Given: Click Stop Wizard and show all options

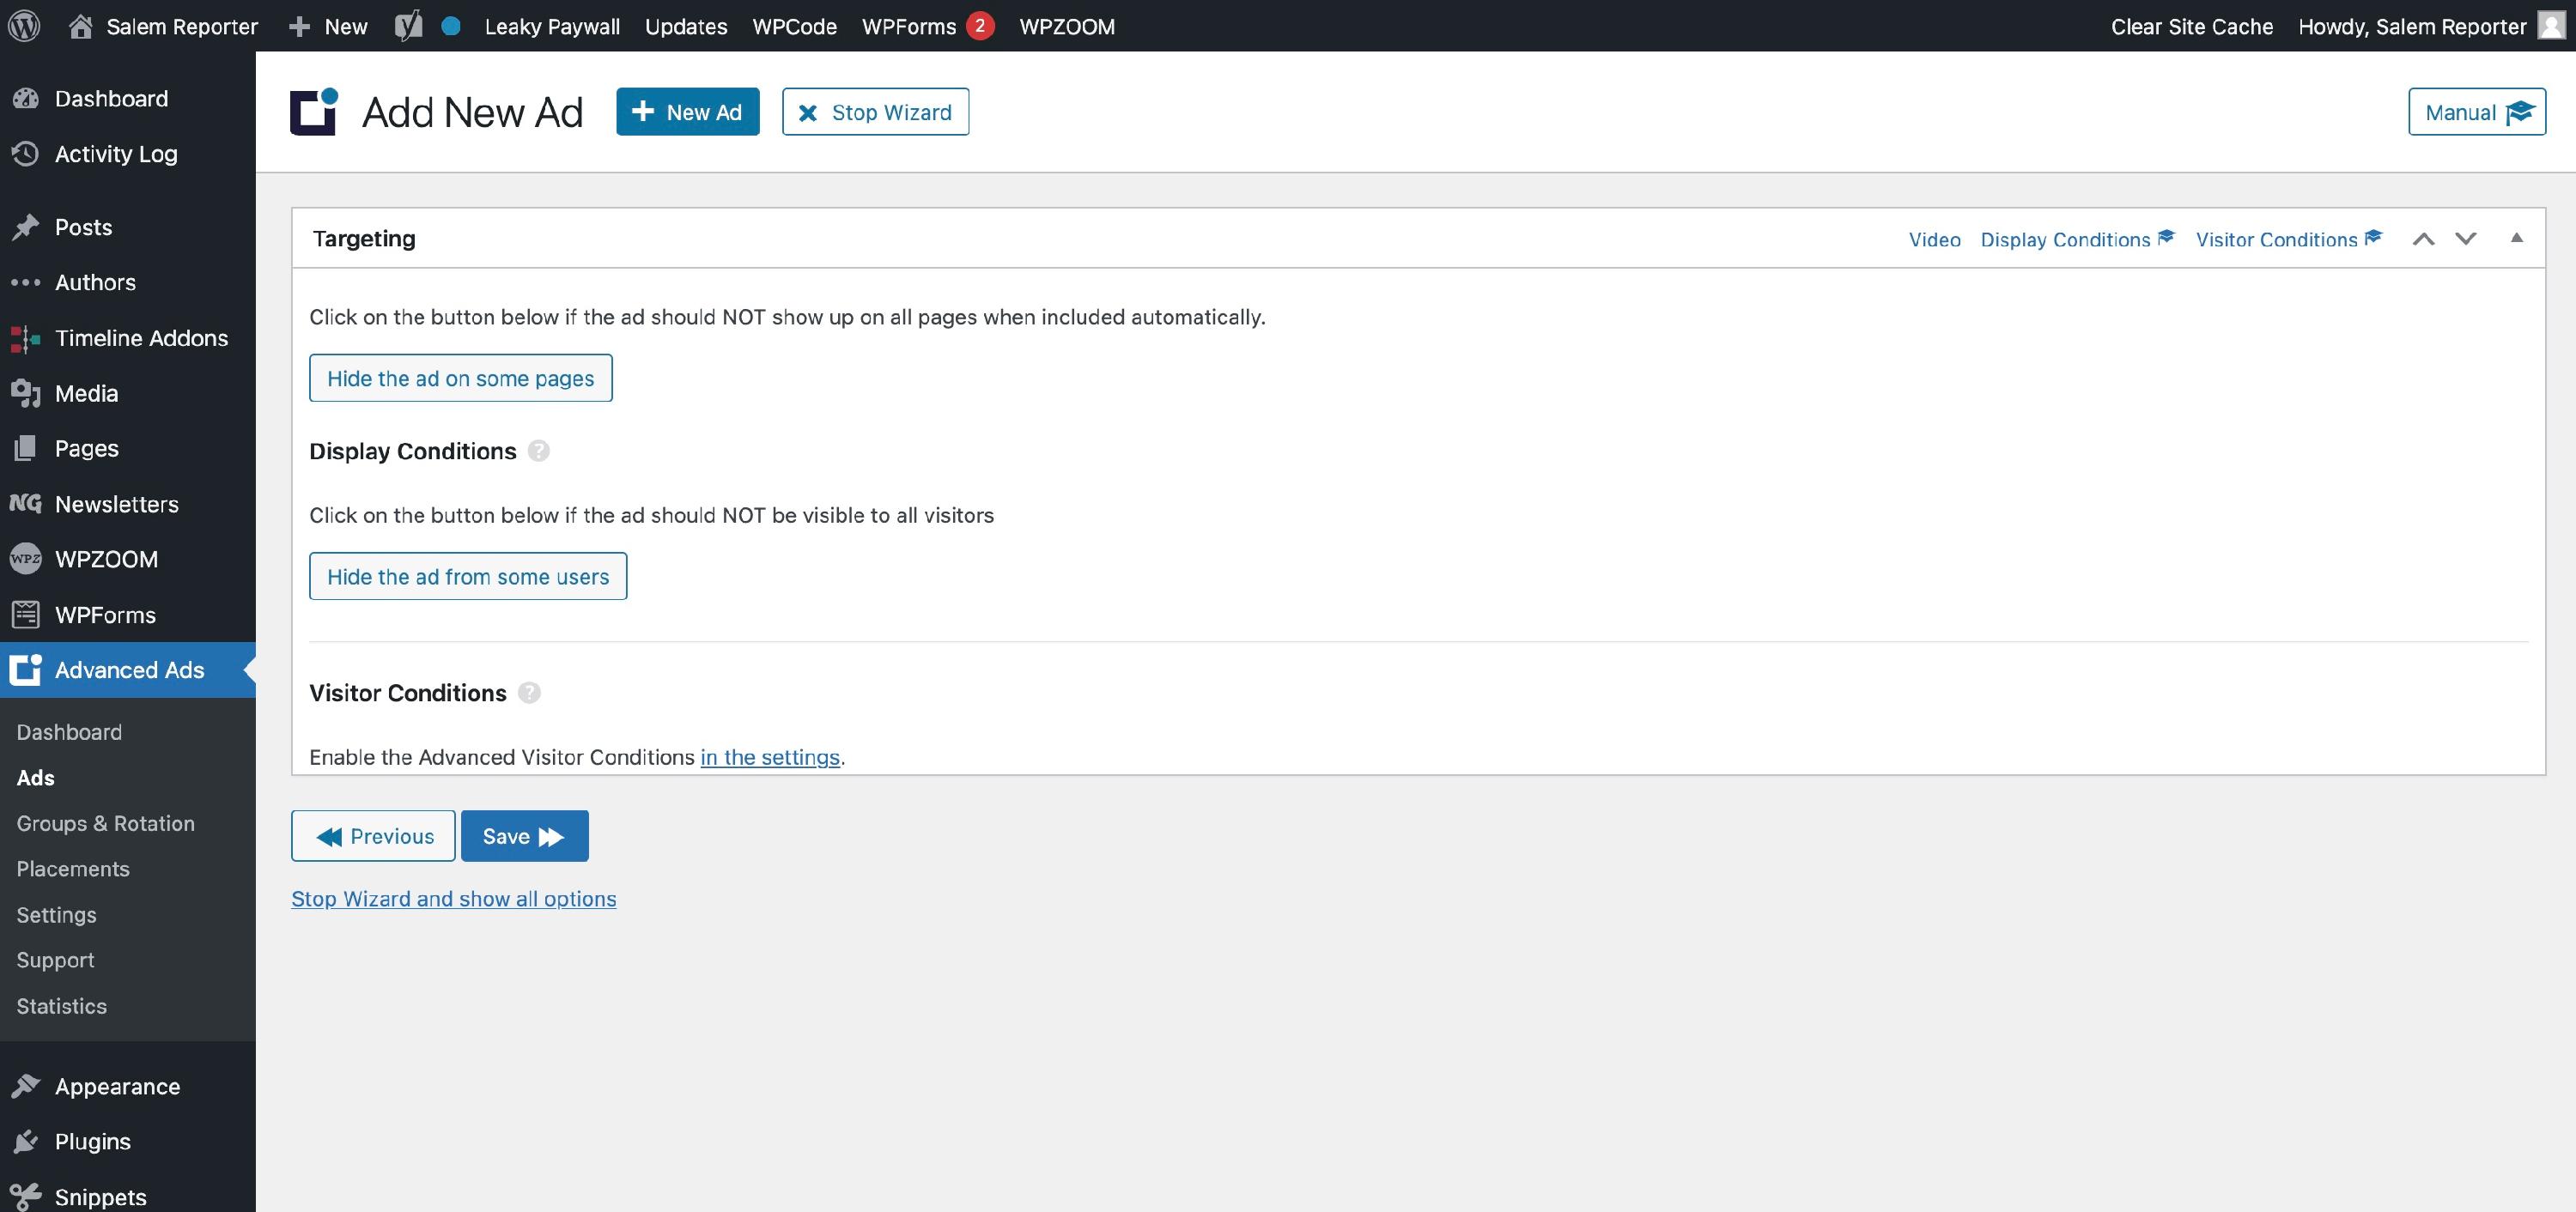Looking at the screenshot, I should coord(453,899).
